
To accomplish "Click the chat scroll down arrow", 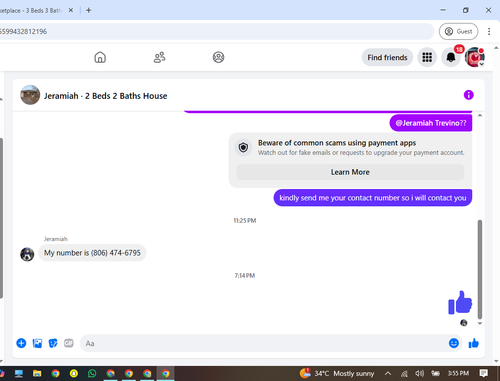I will tap(480, 323).
